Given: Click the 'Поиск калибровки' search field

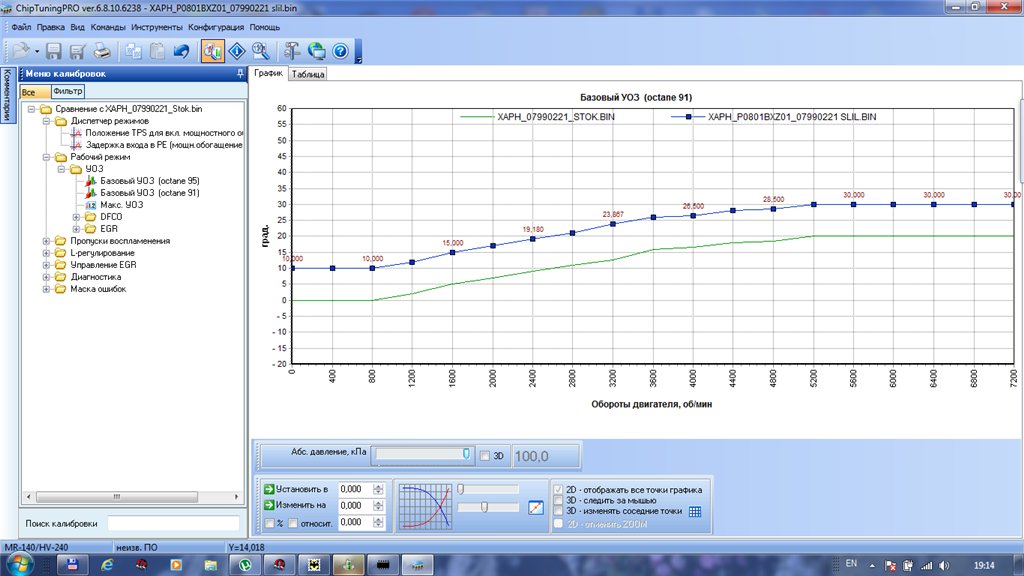Looking at the screenshot, I should click(x=173, y=523).
